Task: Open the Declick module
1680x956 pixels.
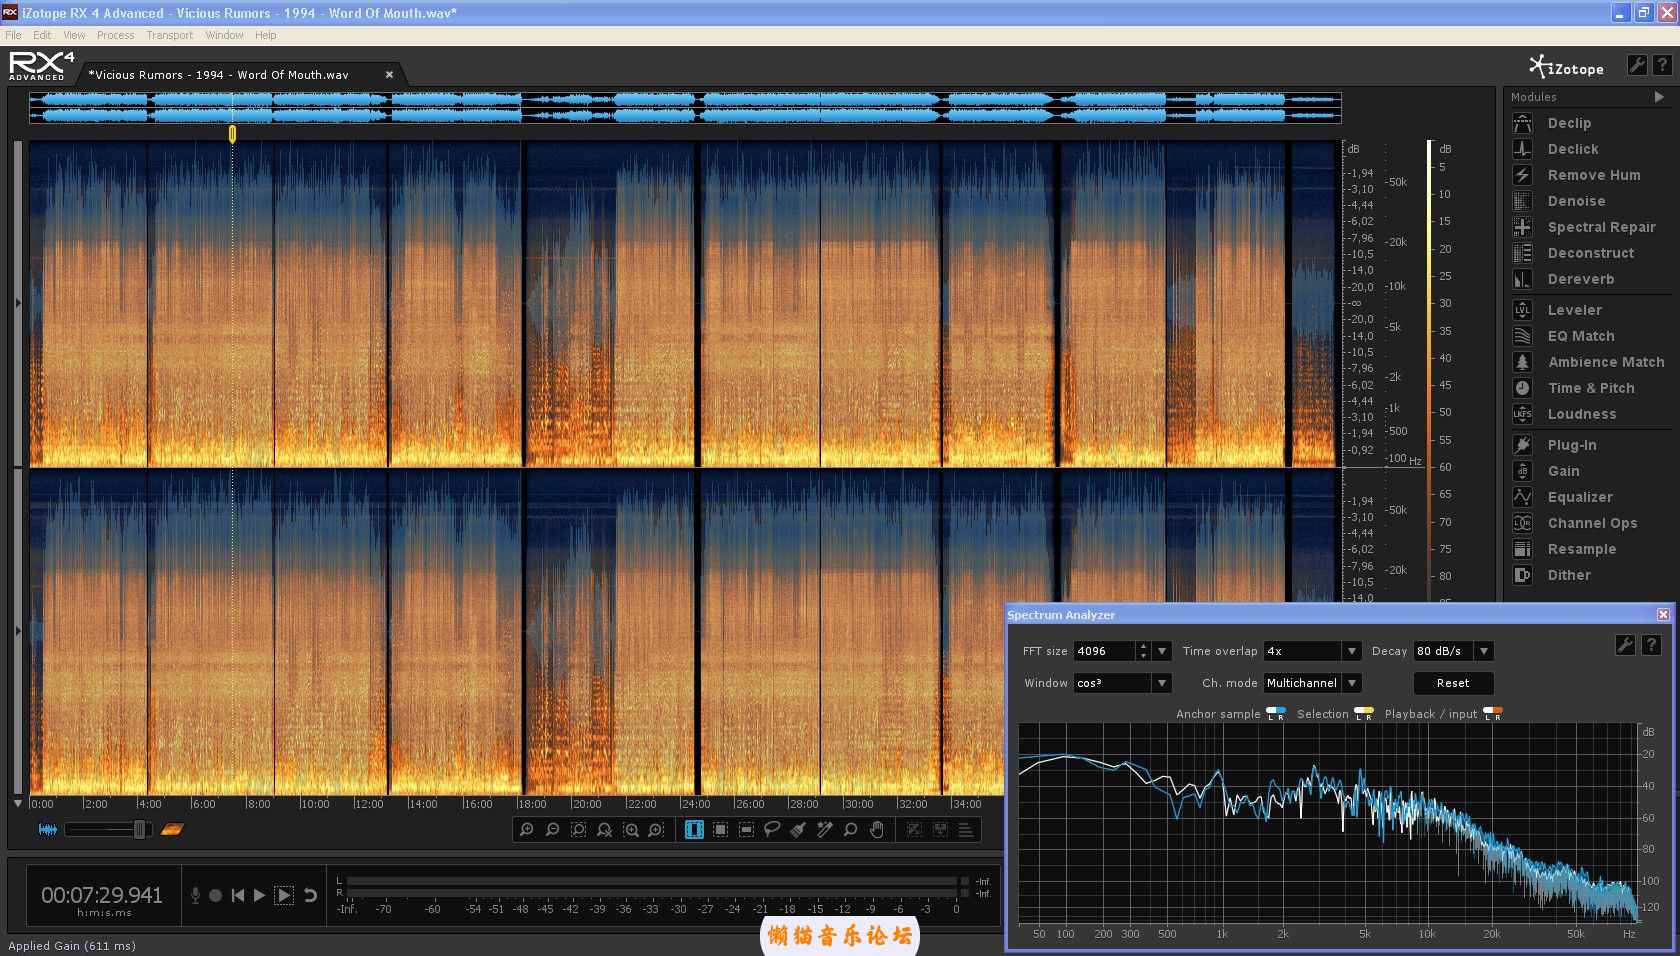Action: pos(1572,149)
